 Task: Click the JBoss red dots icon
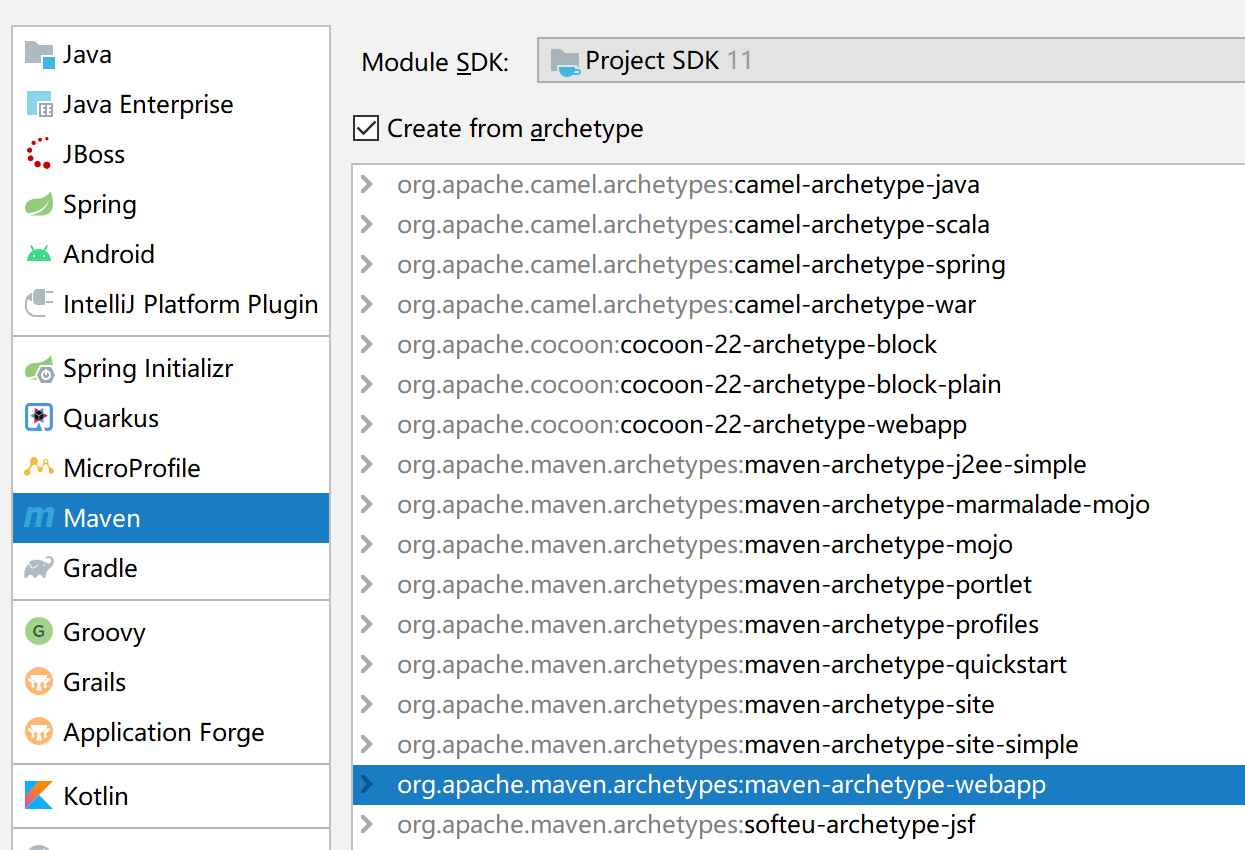coord(39,154)
